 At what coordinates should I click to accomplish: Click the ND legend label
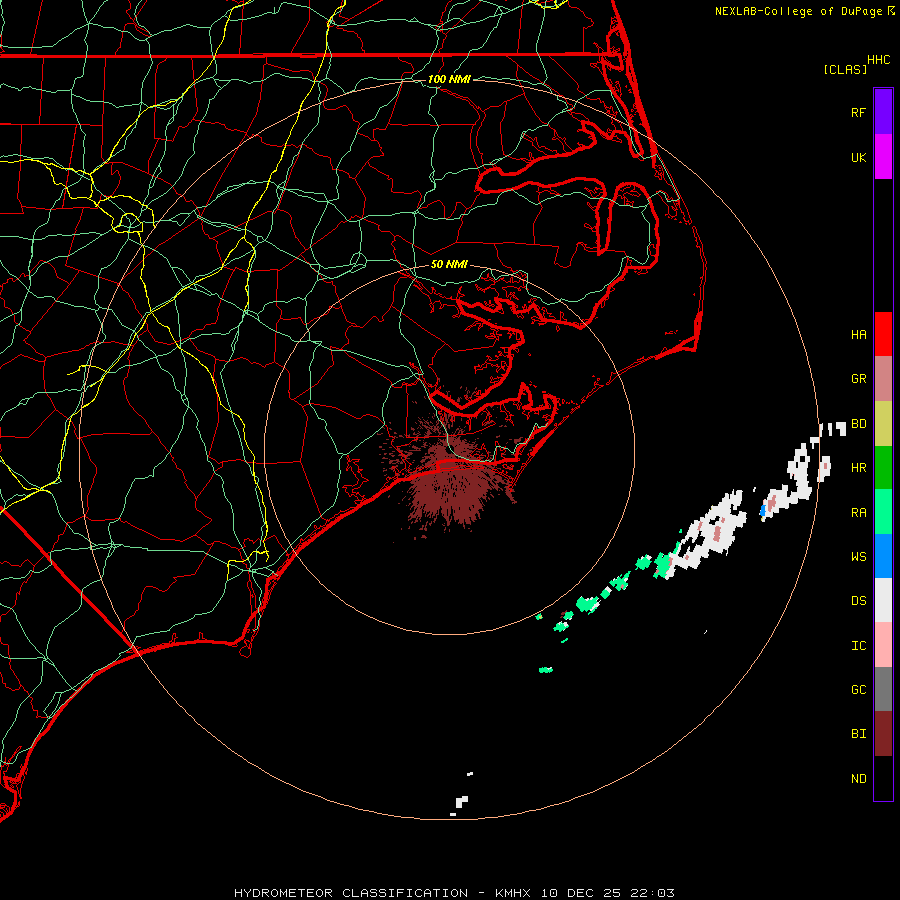click(858, 778)
